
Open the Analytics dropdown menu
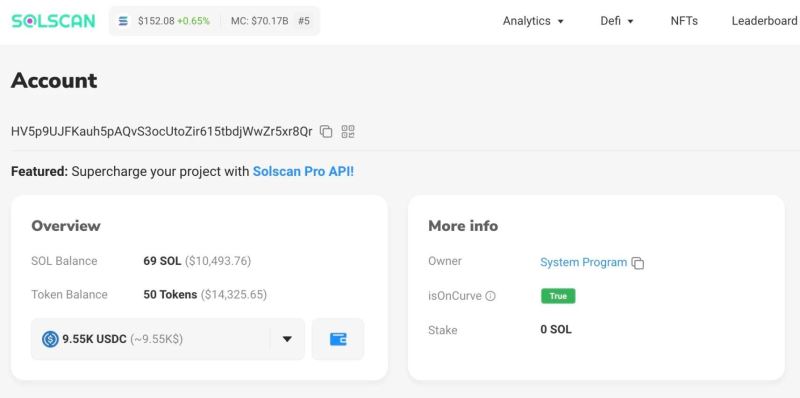tap(533, 21)
